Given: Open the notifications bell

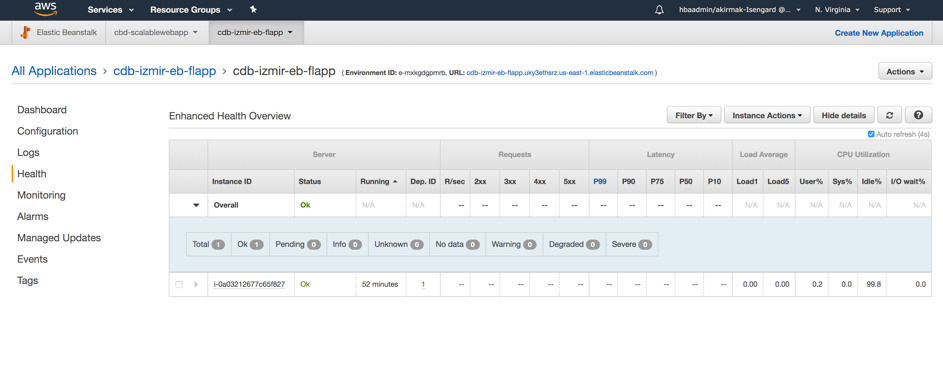Looking at the screenshot, I should point(660,10).
